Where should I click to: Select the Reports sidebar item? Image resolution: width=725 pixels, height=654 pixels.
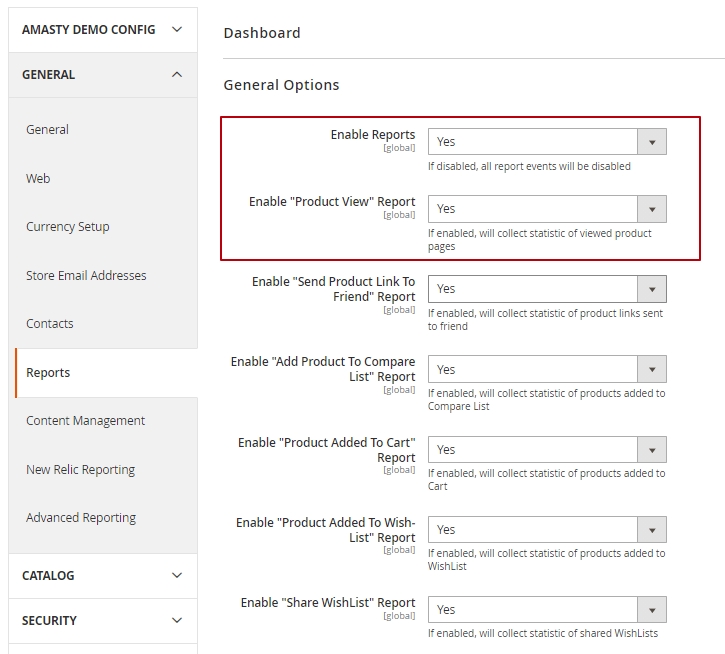click(48, 372)
